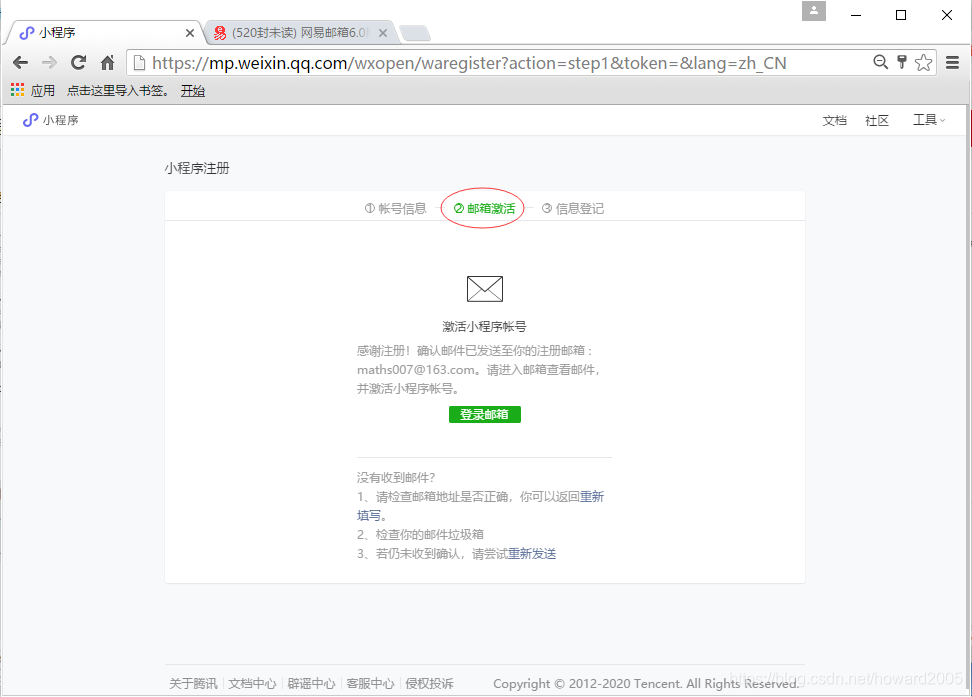Open the browser hamburger menu
This screenshot has height=697, width=972.
[x=952, y=62]
